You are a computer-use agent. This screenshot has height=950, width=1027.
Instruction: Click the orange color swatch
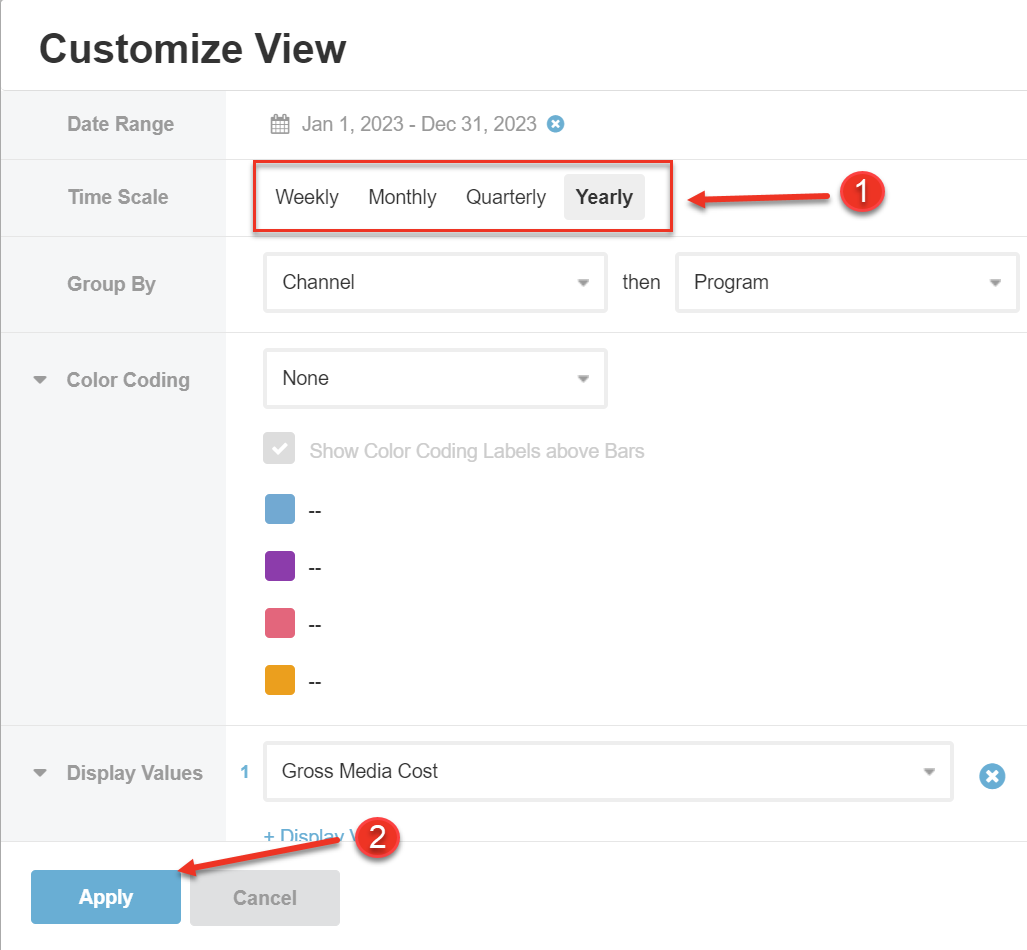point(280,680)
